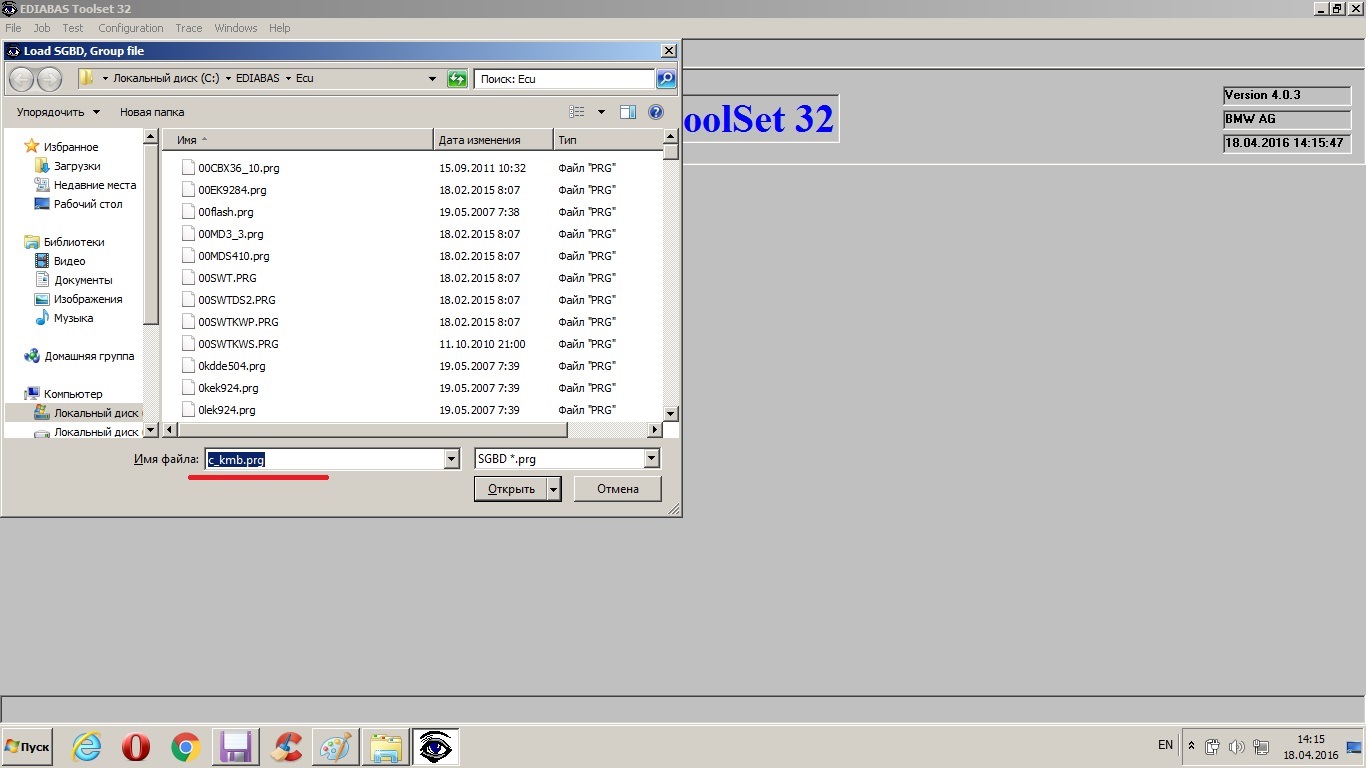Click the EDIABAS eye icon in taskbar

435,747
